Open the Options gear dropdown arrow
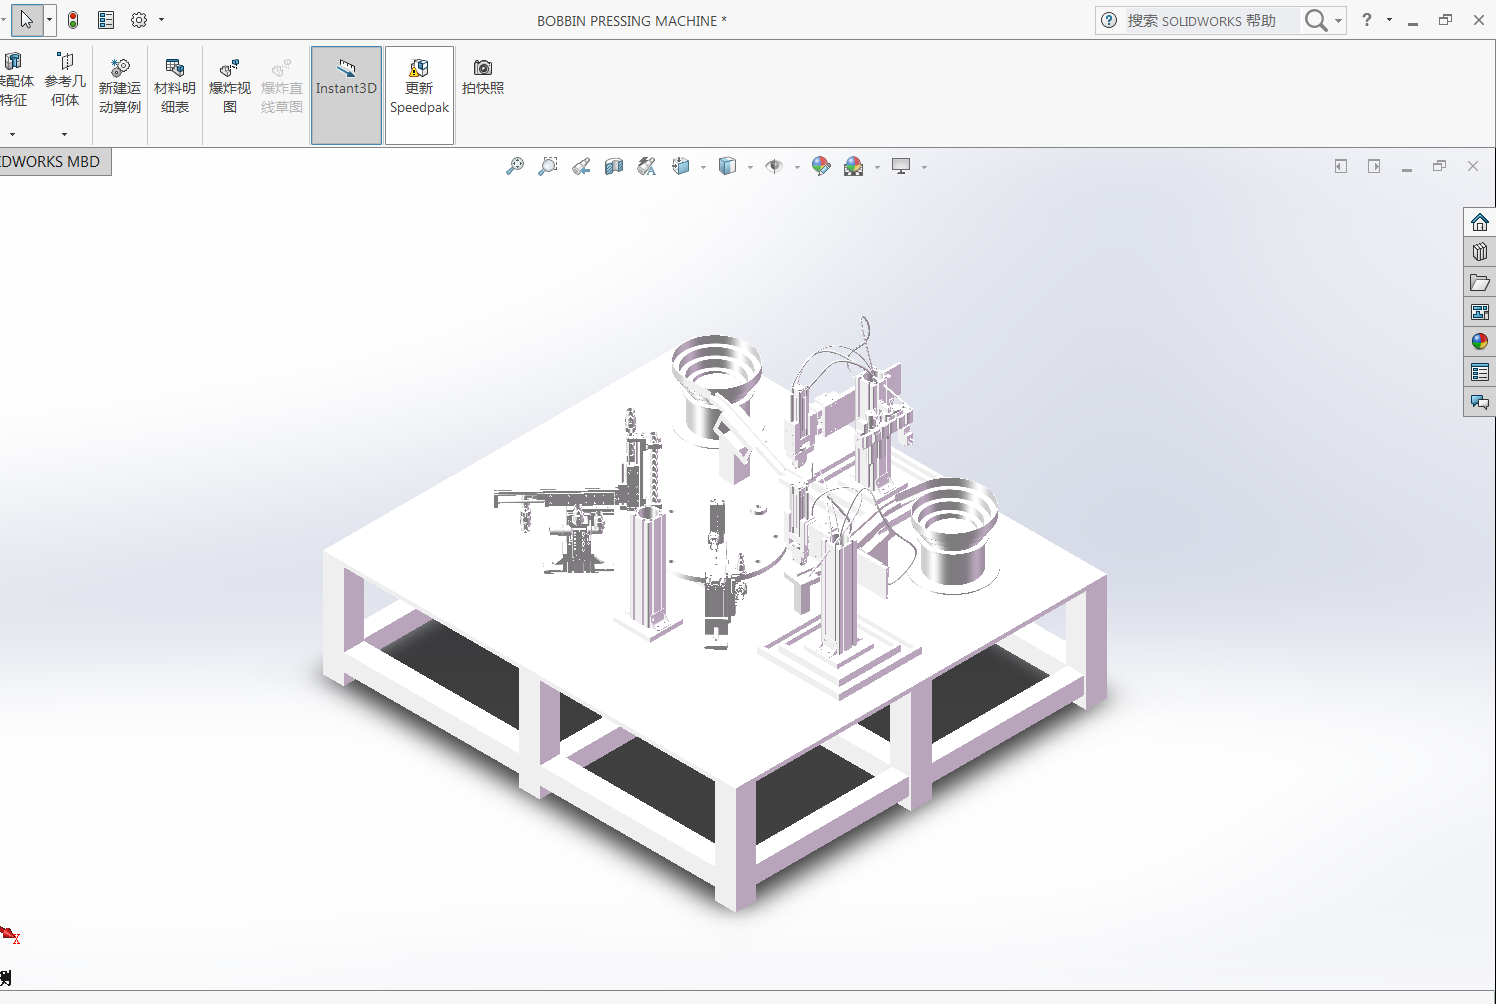 coord(161,20)
